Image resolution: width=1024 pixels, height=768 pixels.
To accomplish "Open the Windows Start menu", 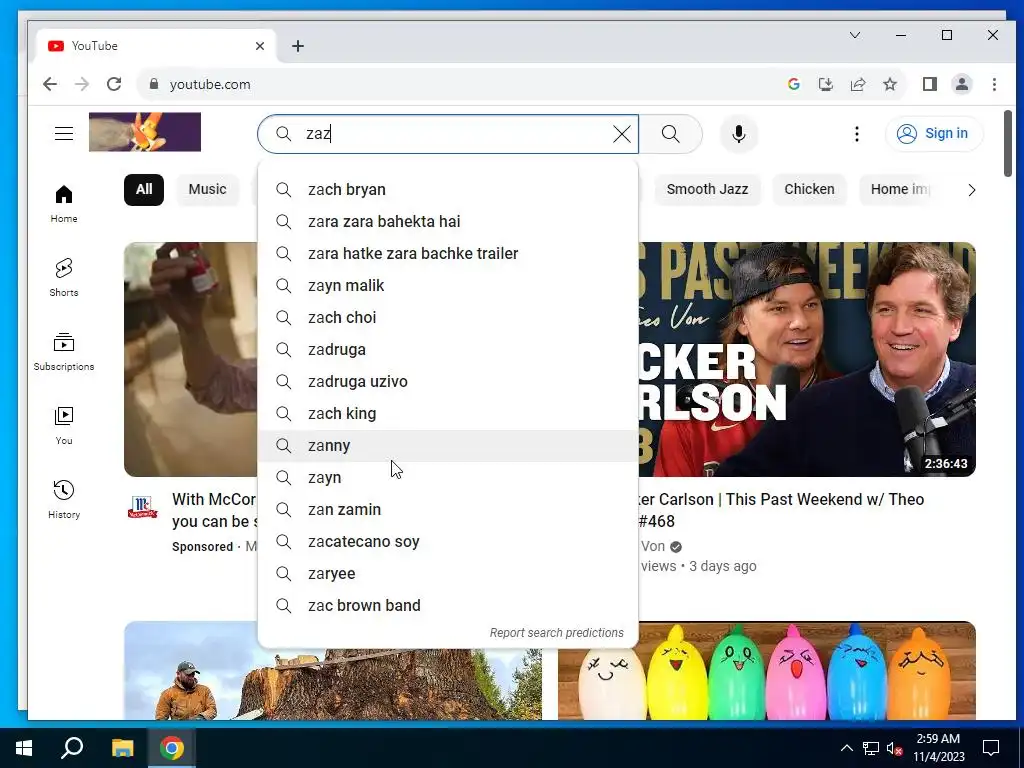I will click(x=24, y=748).
